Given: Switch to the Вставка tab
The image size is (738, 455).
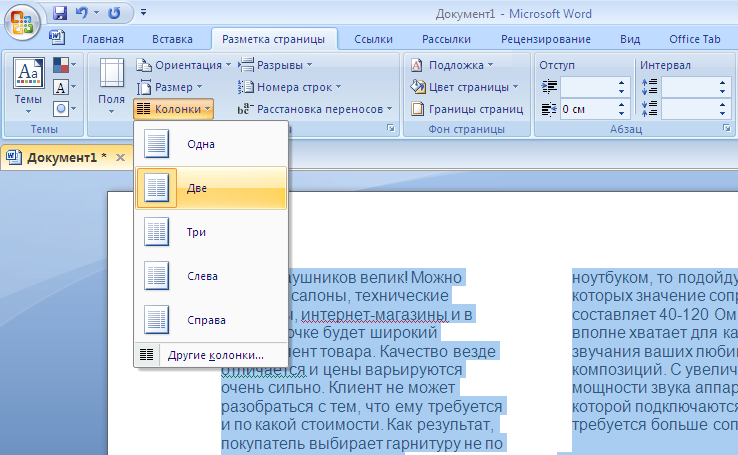Looking at the screenshot, I should 172,40.
